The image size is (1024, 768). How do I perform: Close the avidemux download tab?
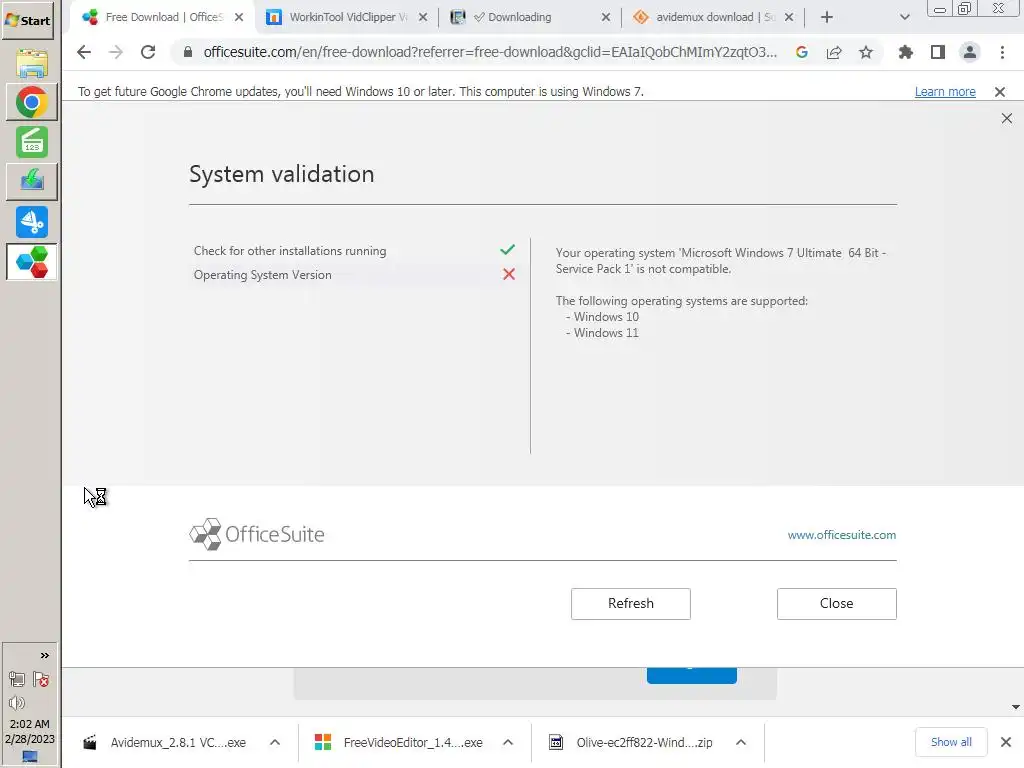click(x=789, y=17)
